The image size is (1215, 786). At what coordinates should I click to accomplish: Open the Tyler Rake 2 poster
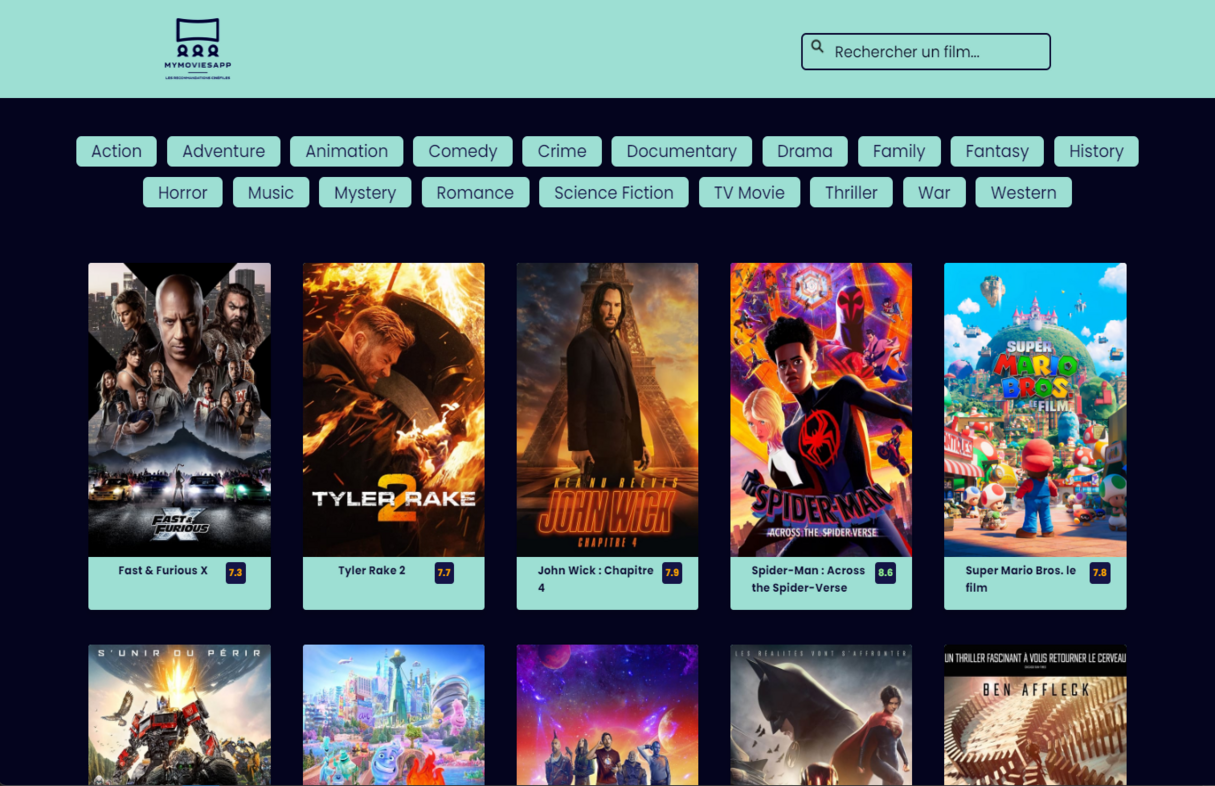tap(394, 409)
